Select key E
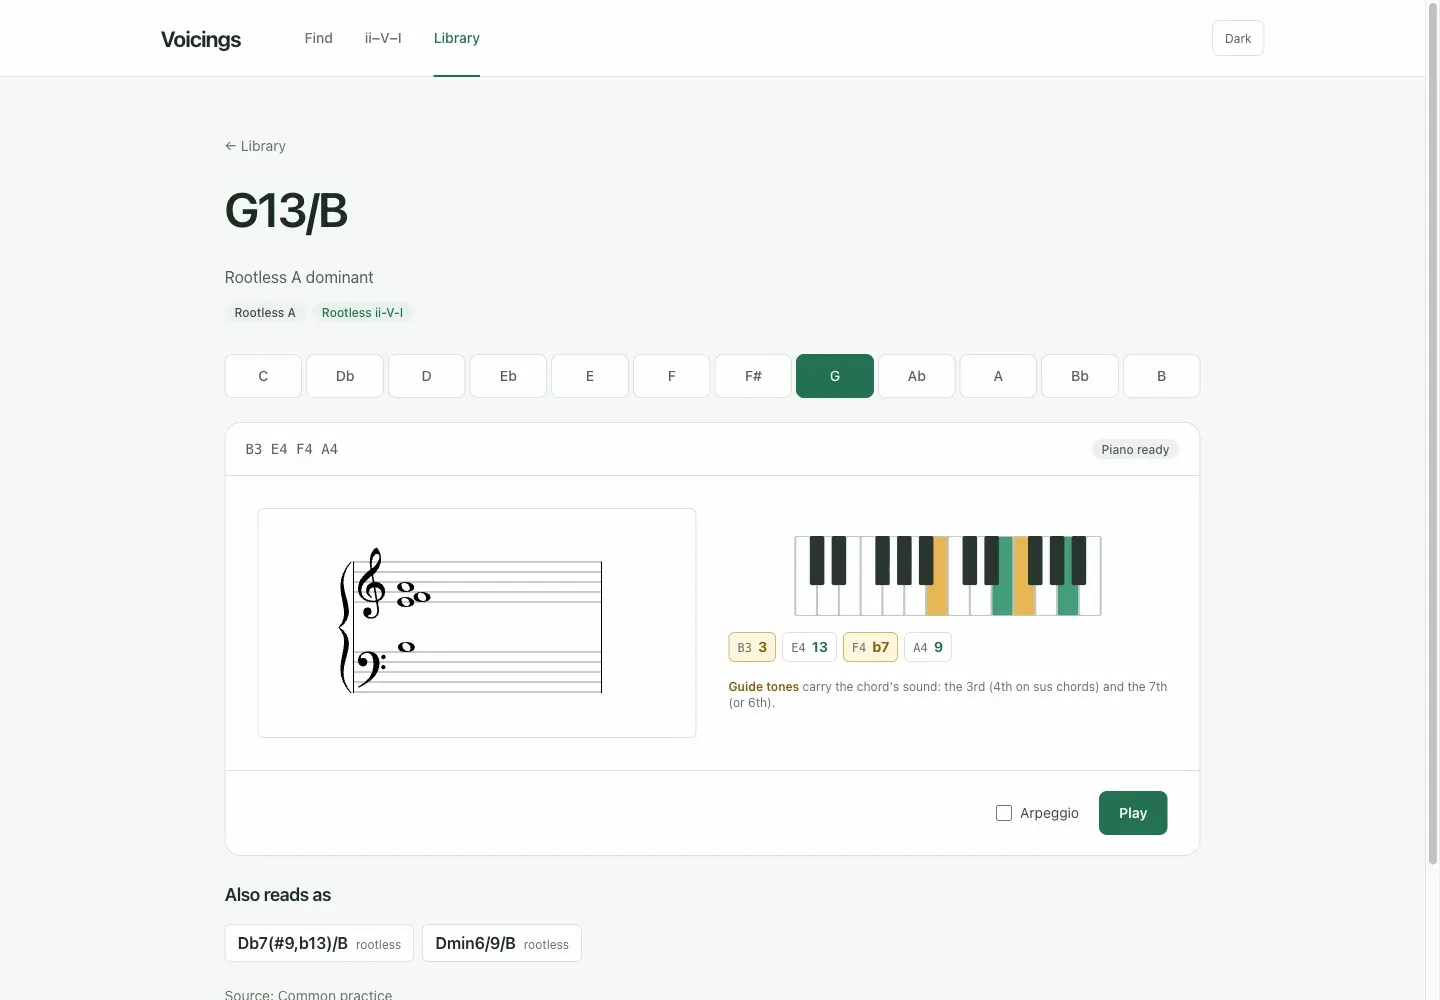Viewport: 1440px width, 1000px height. (x=590, y=376)
